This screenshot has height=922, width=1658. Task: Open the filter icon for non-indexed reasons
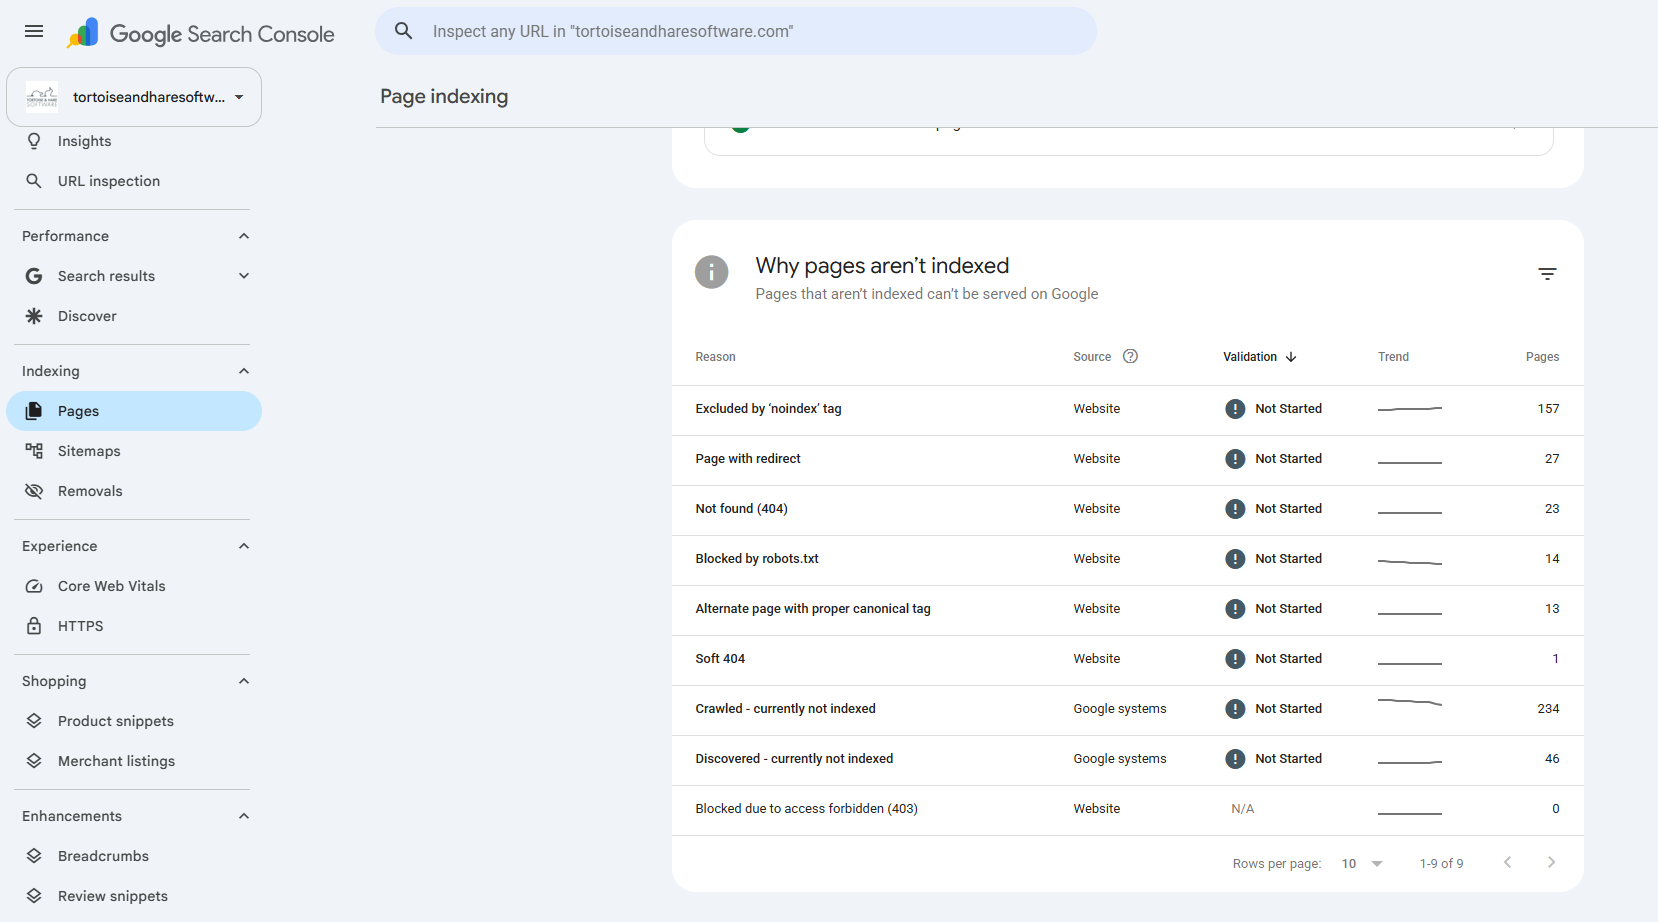1547,274
